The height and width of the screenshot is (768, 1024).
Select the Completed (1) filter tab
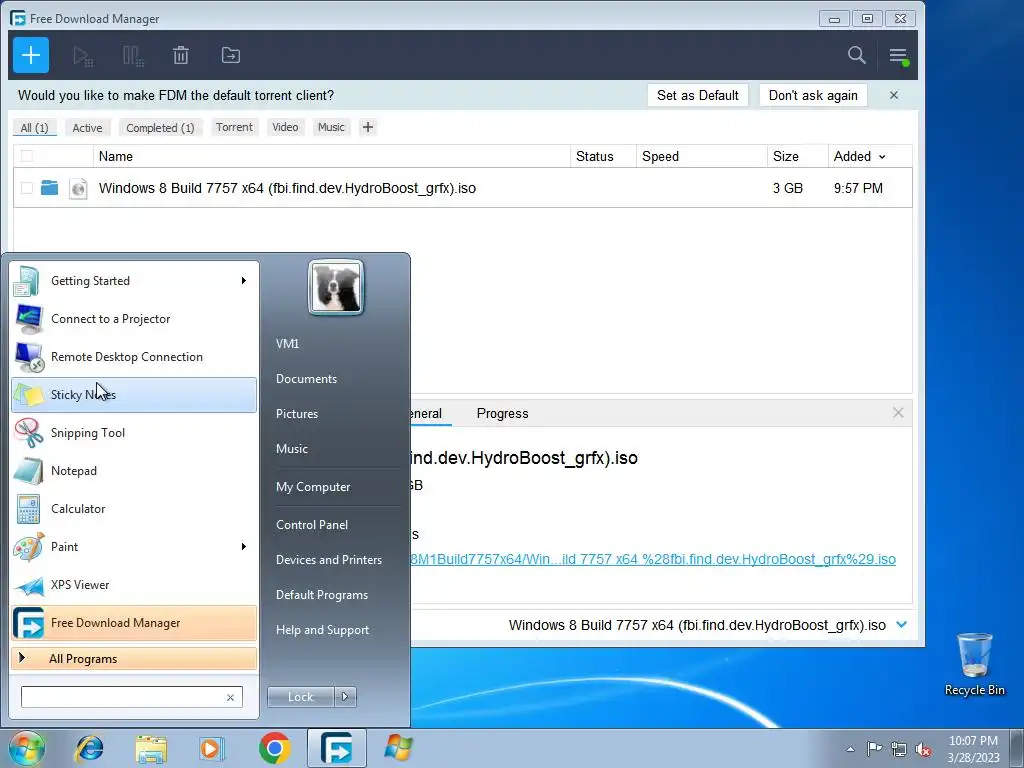coord(160,127)
